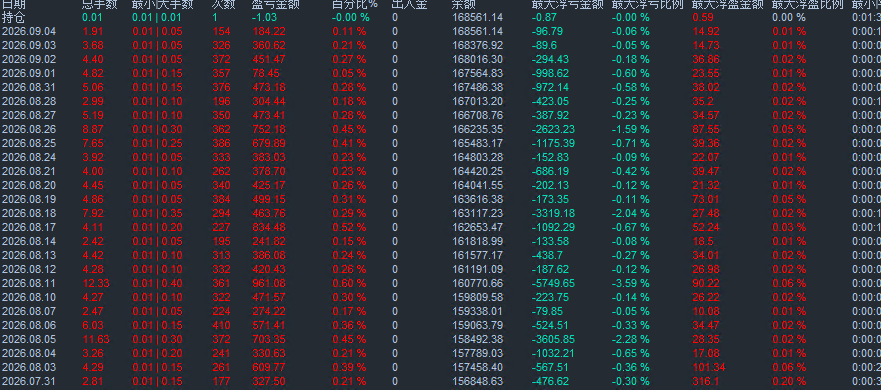Select profit amount 78.45
The image size is (881, 390).
[266, 74]
